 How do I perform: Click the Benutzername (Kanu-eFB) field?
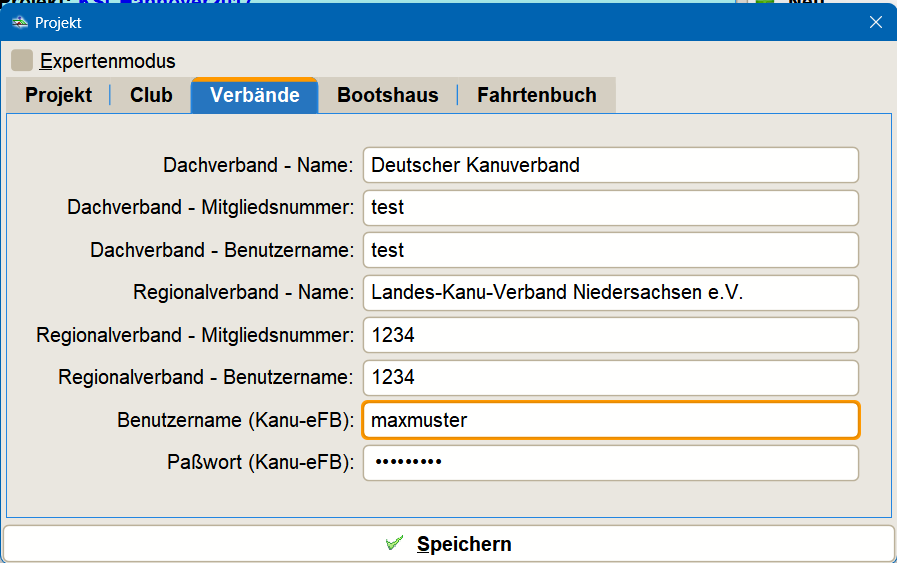point(610,420)
